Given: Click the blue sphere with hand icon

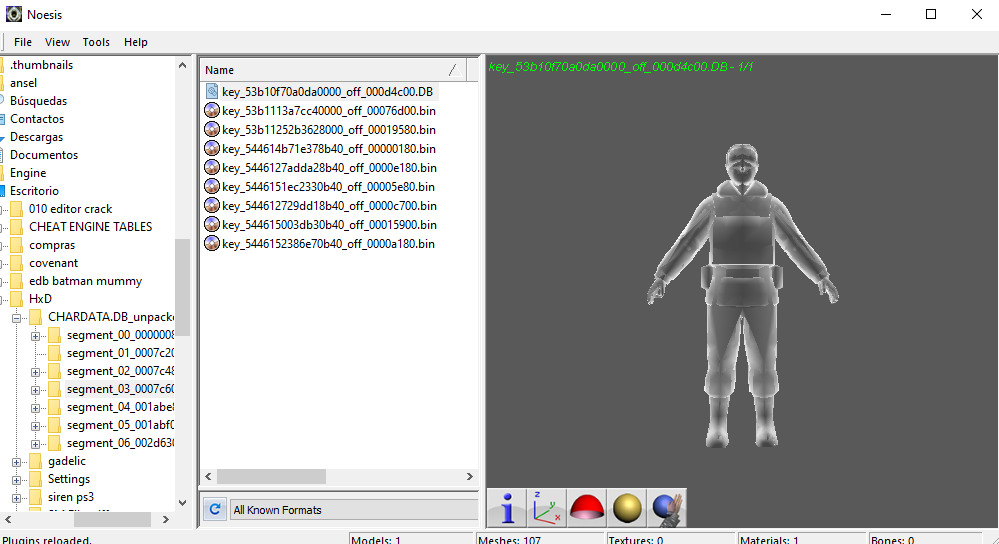Looking at the screenshot, I should [667, 508].
